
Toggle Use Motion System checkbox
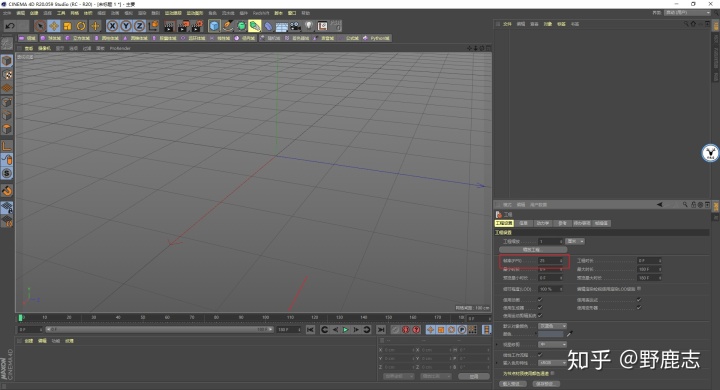coord(540,316)
